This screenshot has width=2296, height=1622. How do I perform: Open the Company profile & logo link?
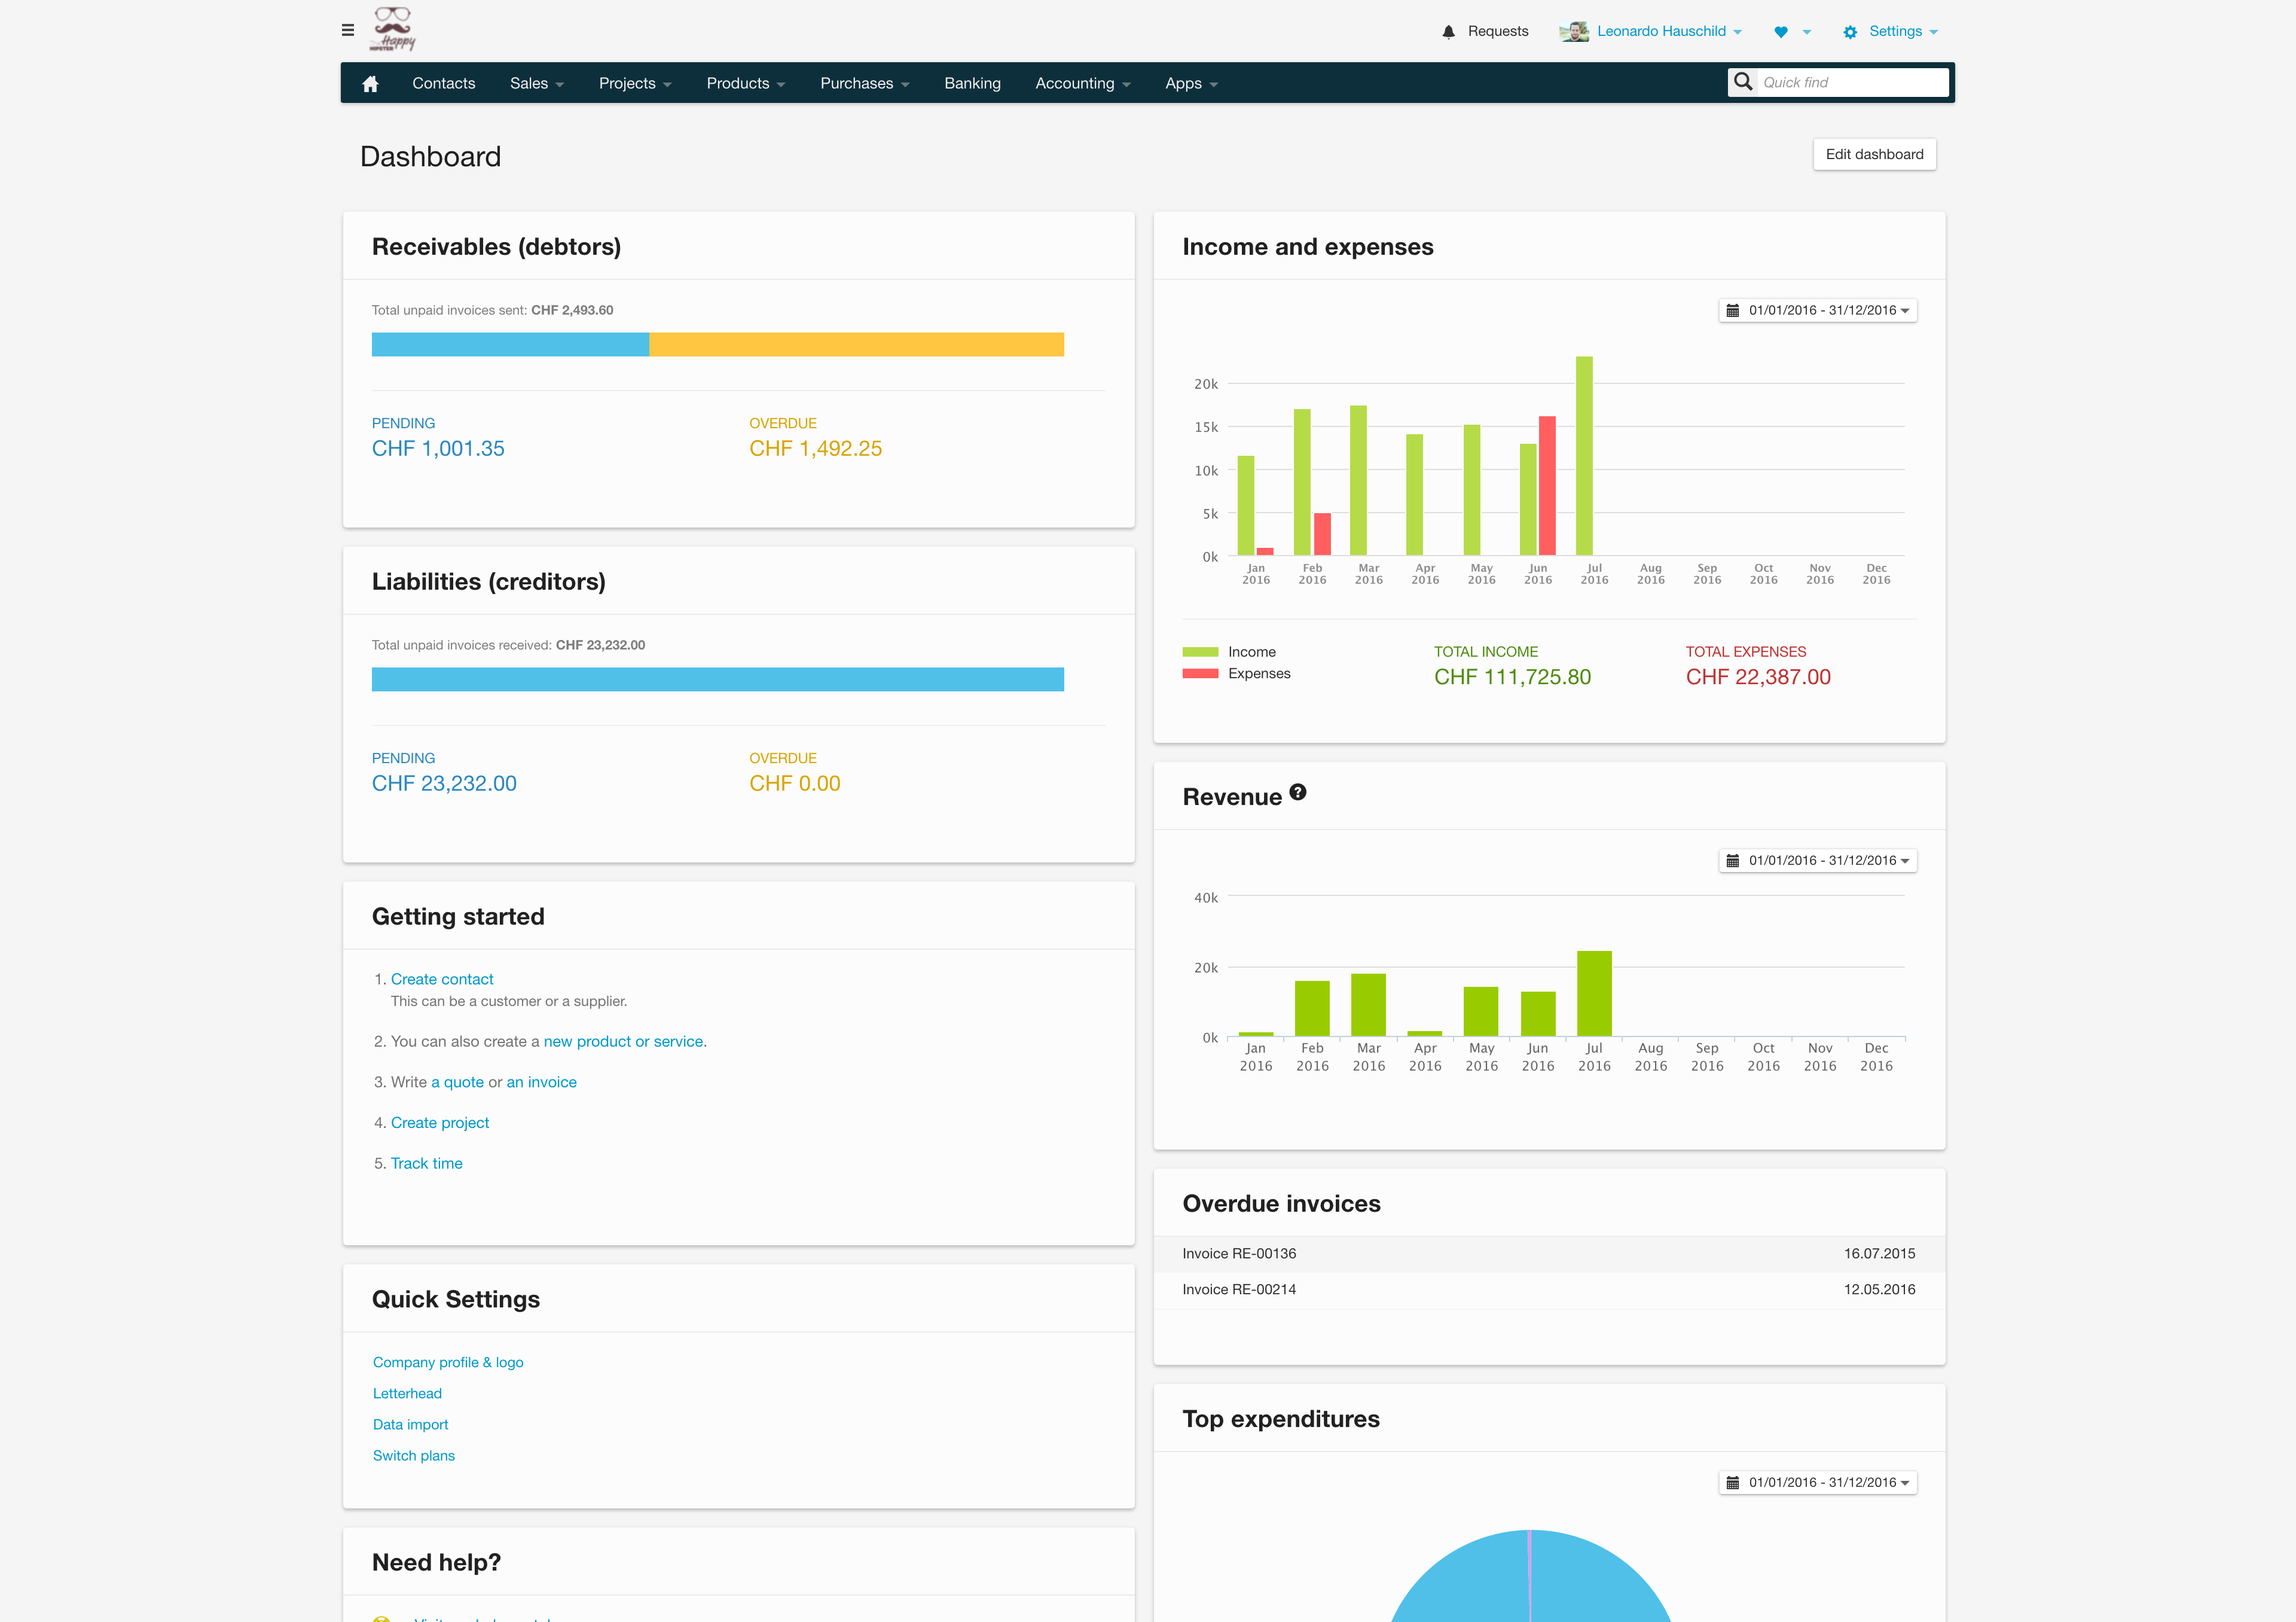(448, 1362)
